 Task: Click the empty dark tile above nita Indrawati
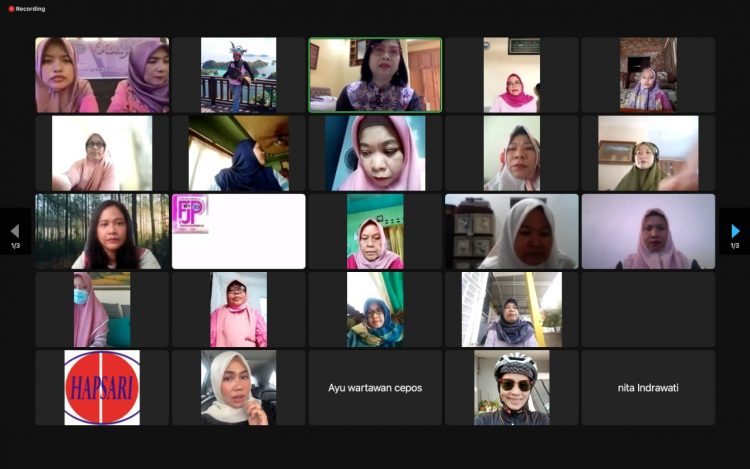(x=648, y=309)
